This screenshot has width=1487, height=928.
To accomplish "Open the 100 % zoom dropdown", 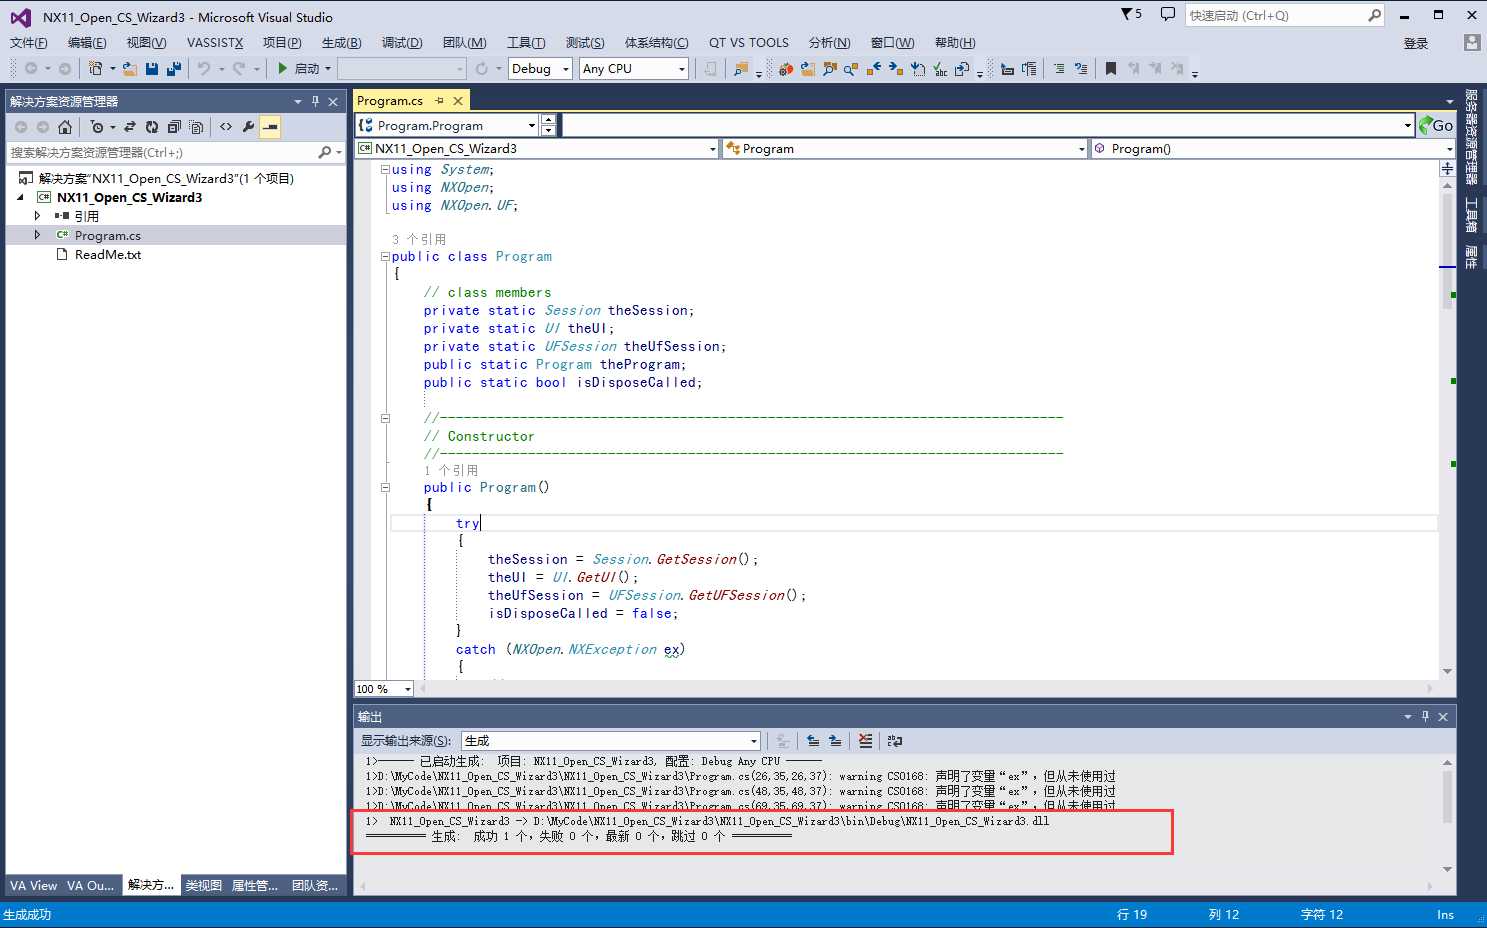I will (x=407, y=689).
